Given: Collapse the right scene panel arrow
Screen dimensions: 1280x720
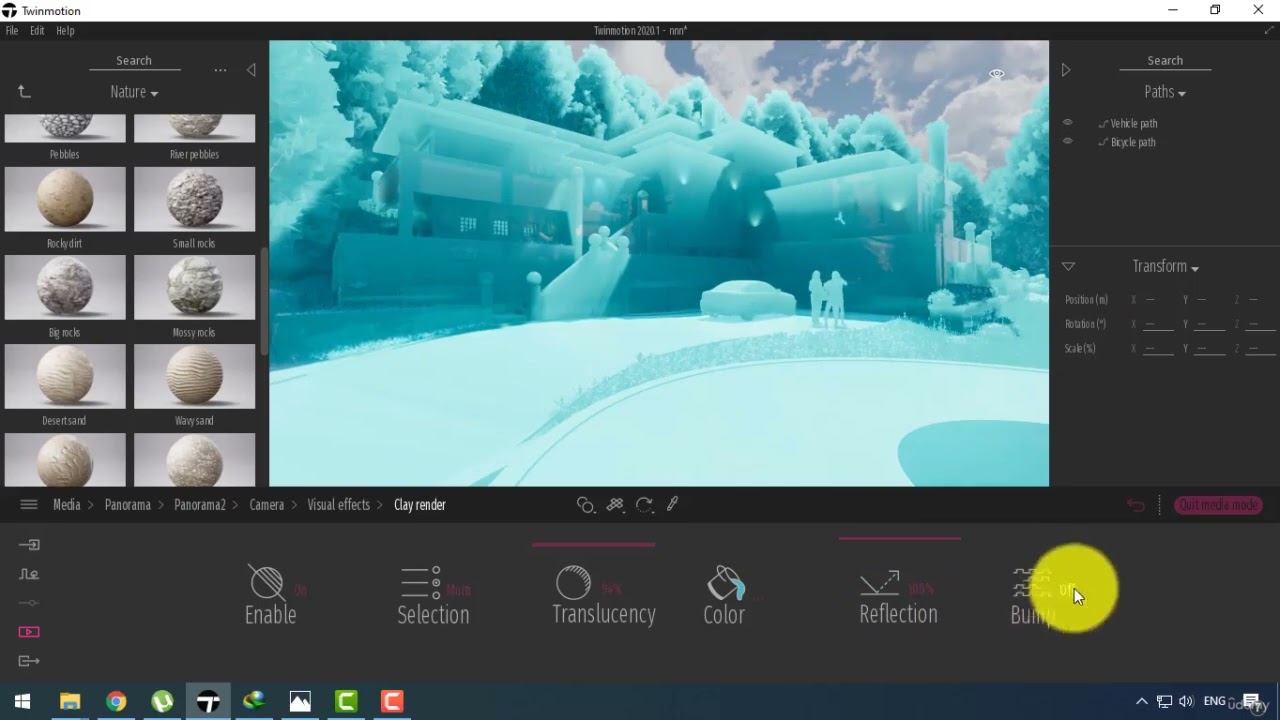Looking at the screenshot, I should pyautogui.click(x=1066, y=70).
